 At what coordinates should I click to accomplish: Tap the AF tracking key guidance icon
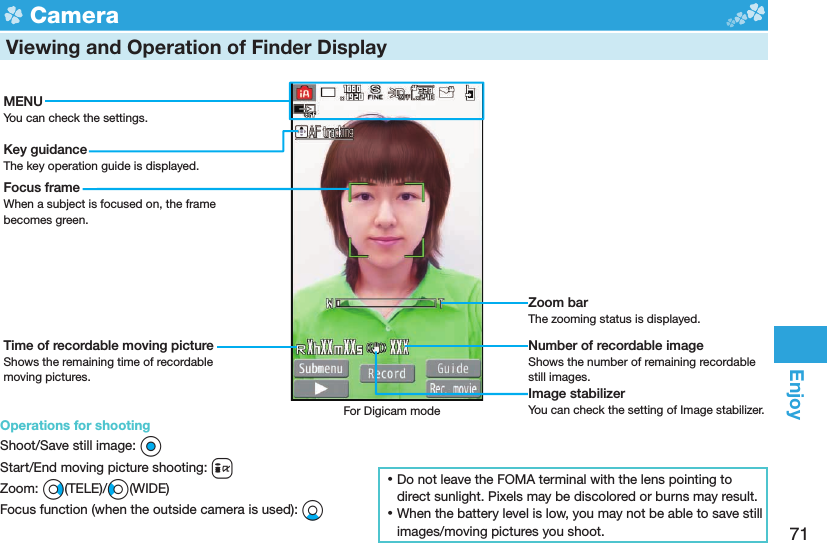click(301, 131)
